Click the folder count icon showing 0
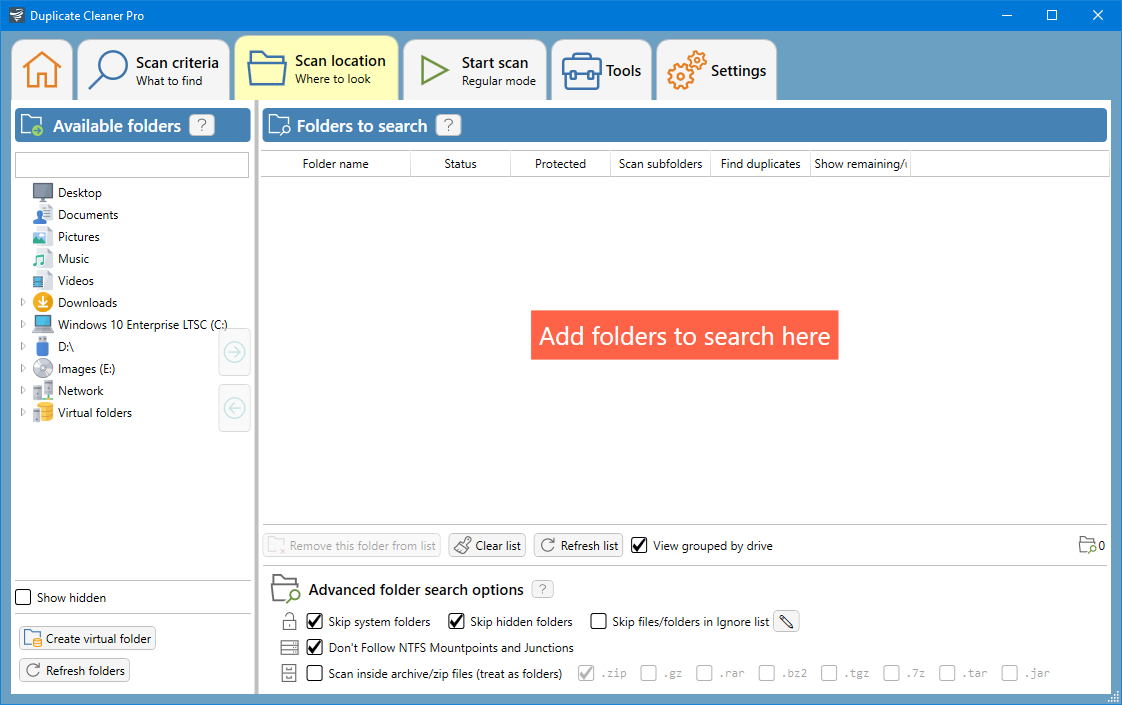This screenshot has height=705, width=1122. (1087, 545)
